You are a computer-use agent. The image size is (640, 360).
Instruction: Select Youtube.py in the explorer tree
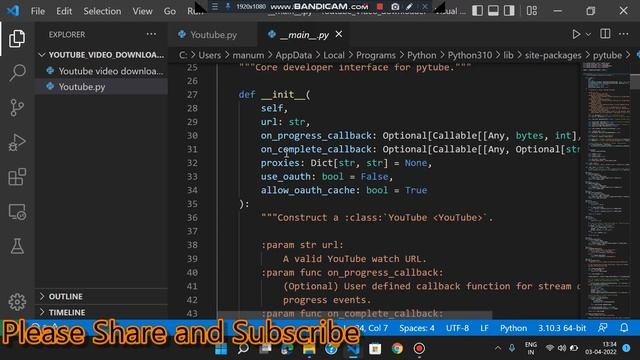tap(102, 87)
